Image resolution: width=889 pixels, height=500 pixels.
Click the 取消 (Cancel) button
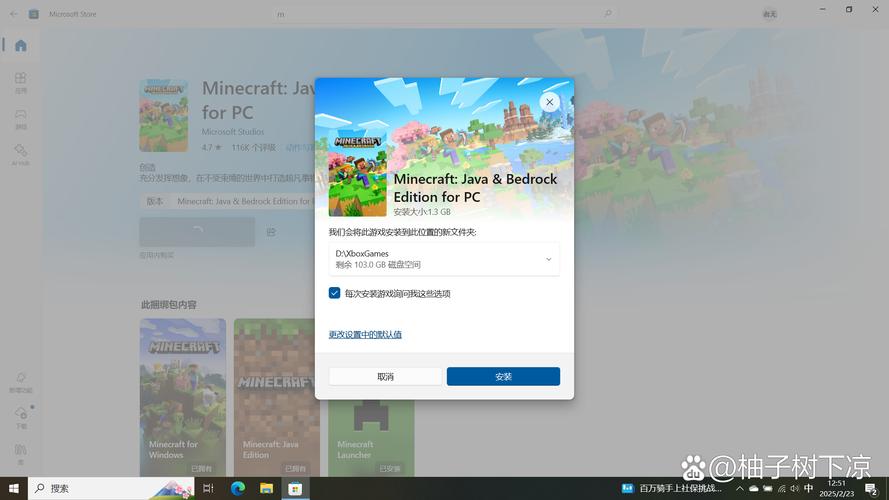pos(386,376)
